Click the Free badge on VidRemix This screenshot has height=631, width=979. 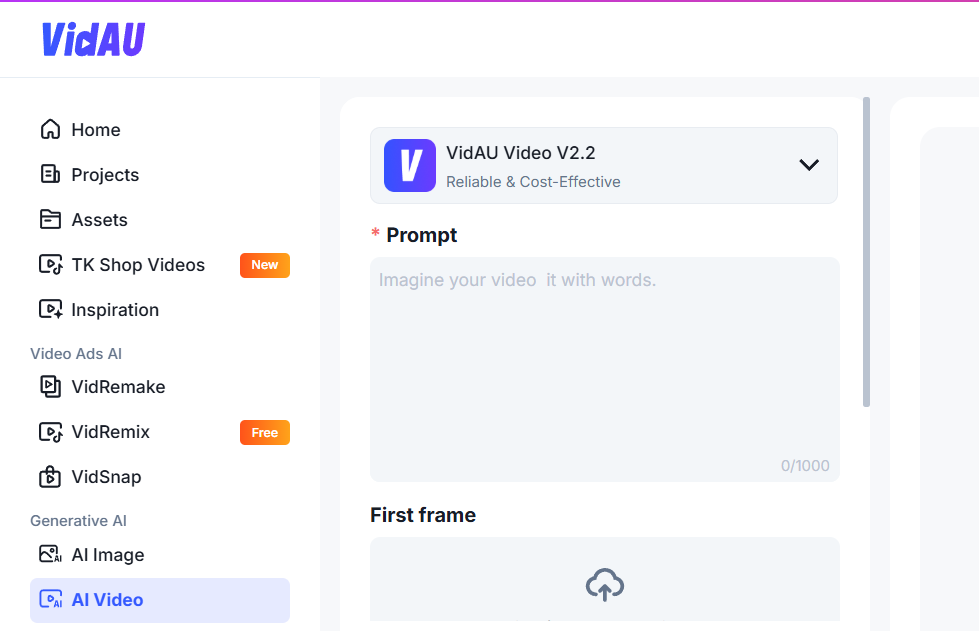tap(264, 432)
